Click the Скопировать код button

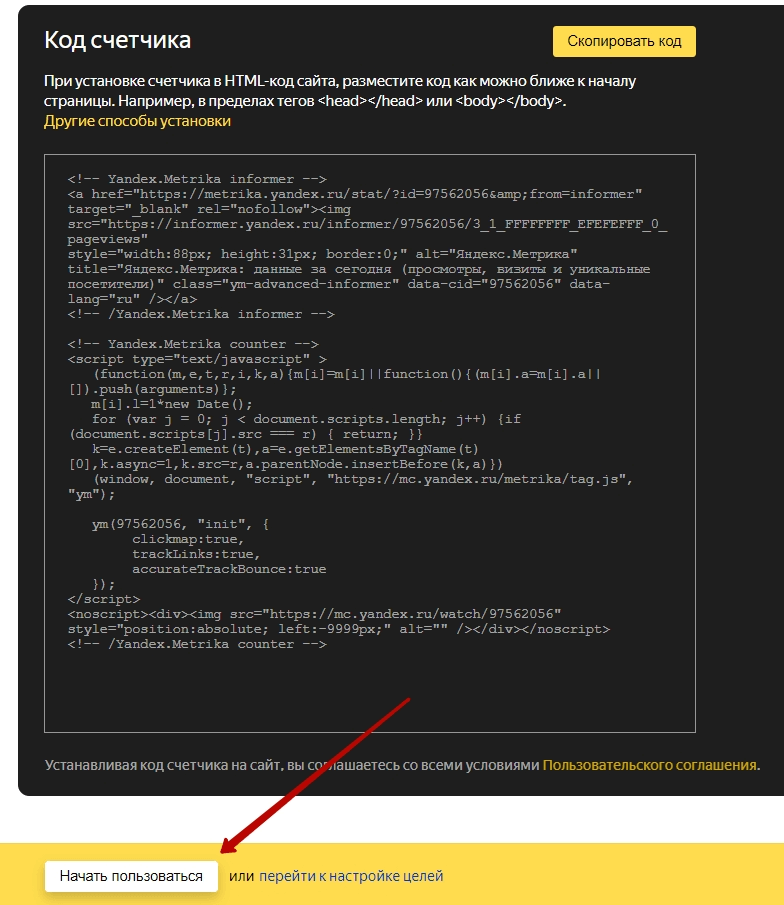[624, 42]
